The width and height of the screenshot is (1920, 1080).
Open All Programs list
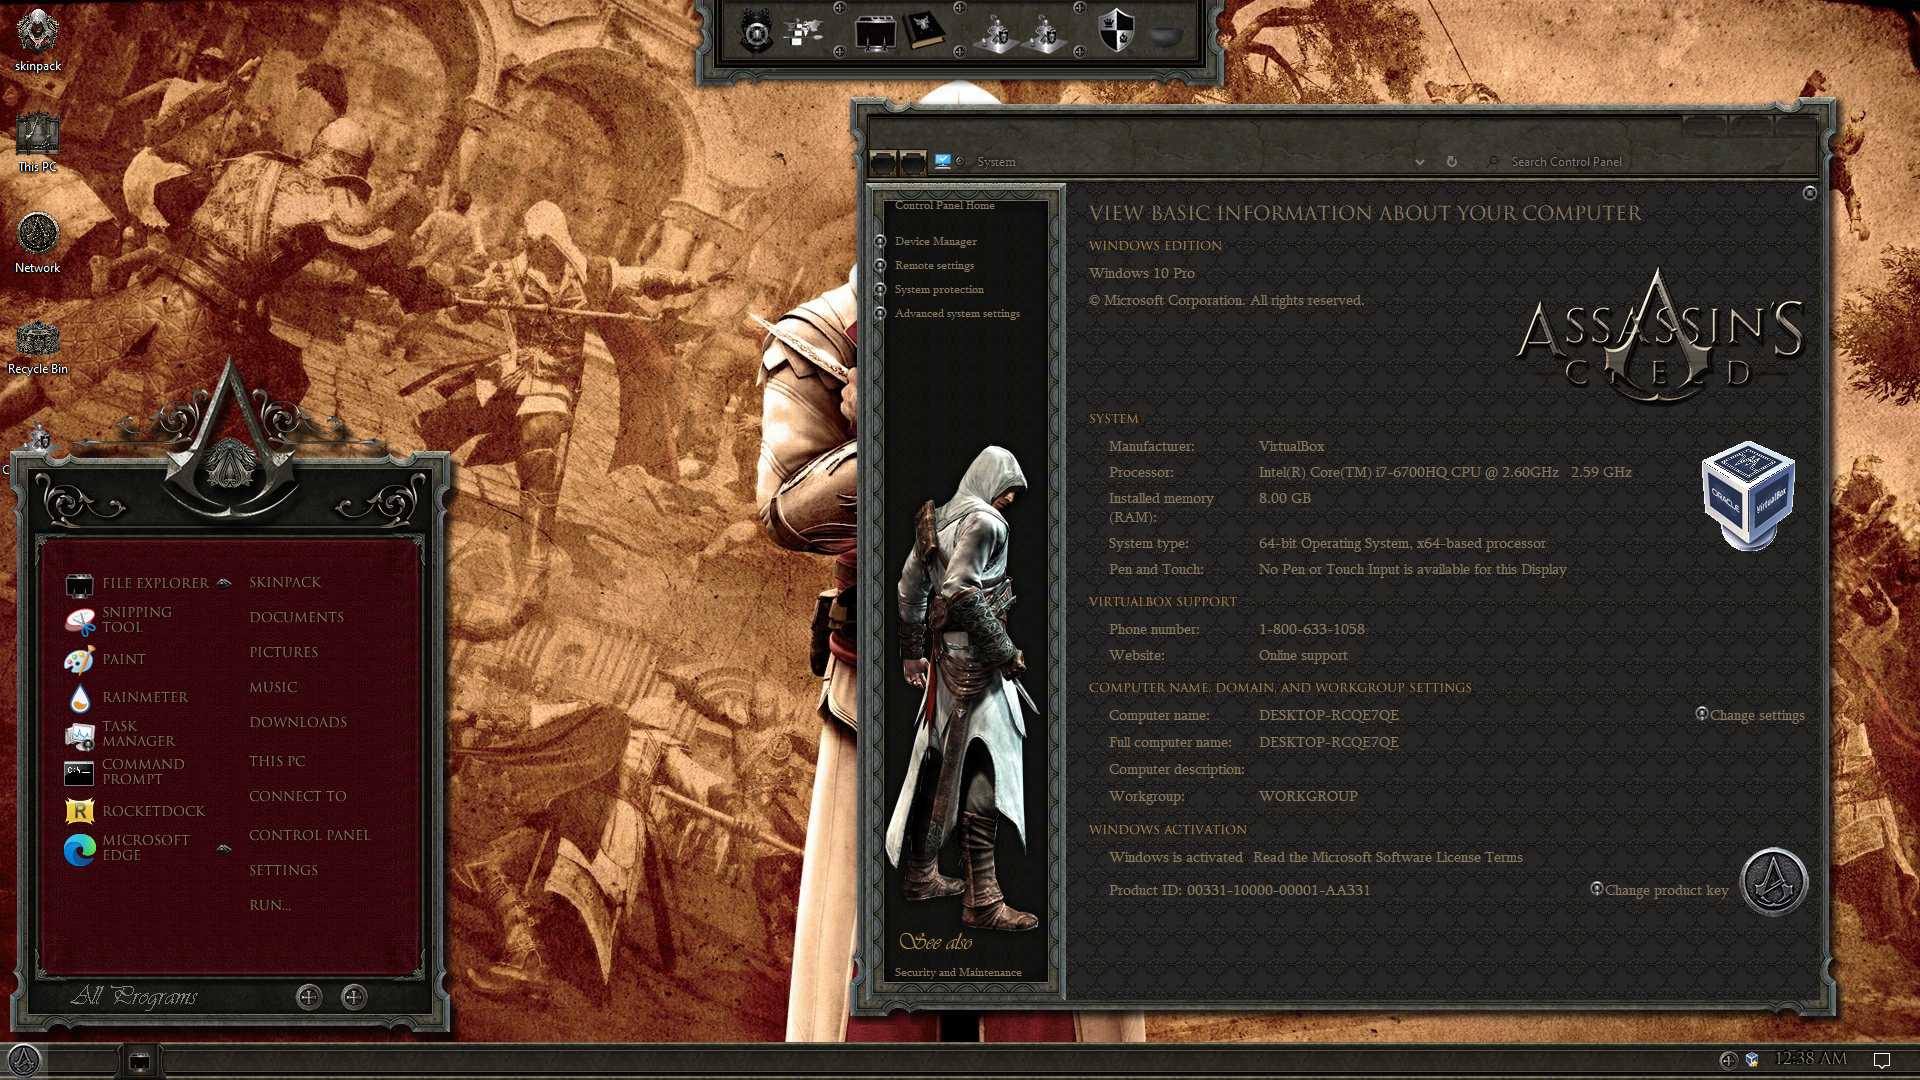coord(134,996)
